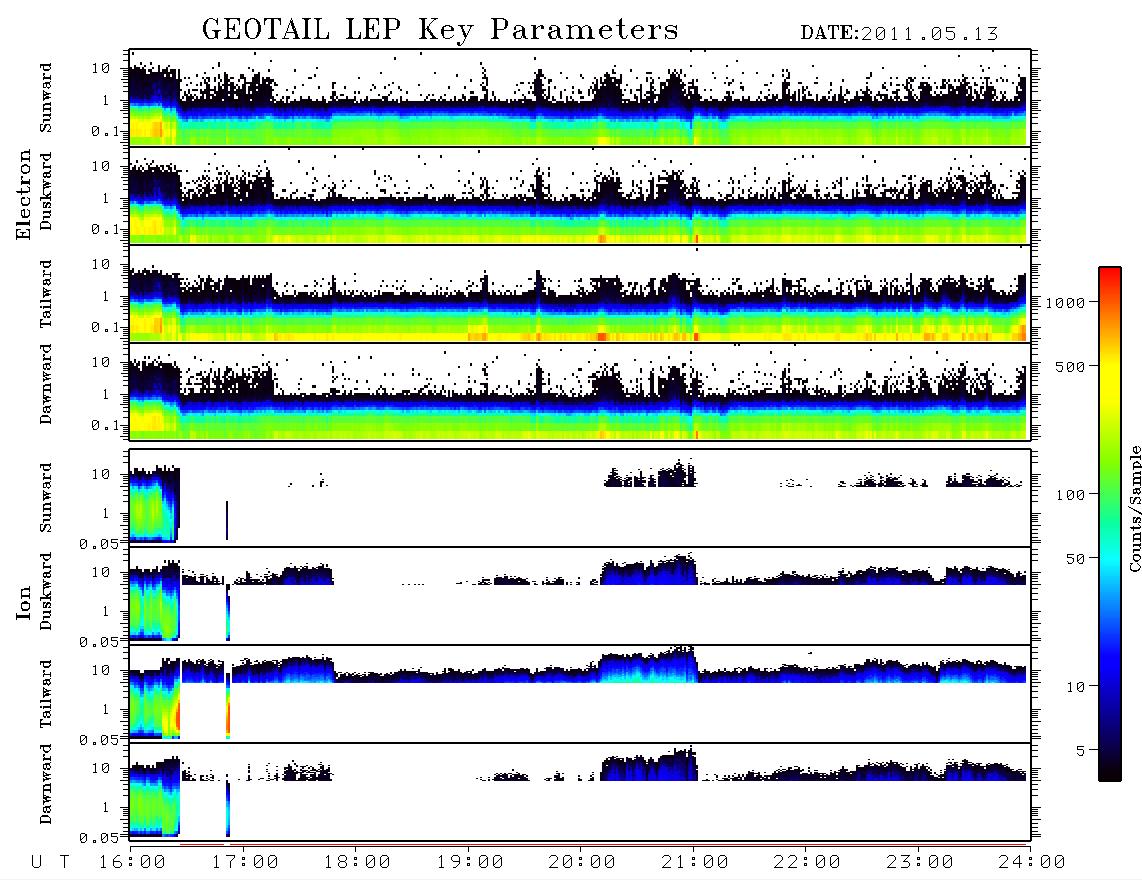
Task: Click the colorbar '100' tick label
Action: 1071,495
